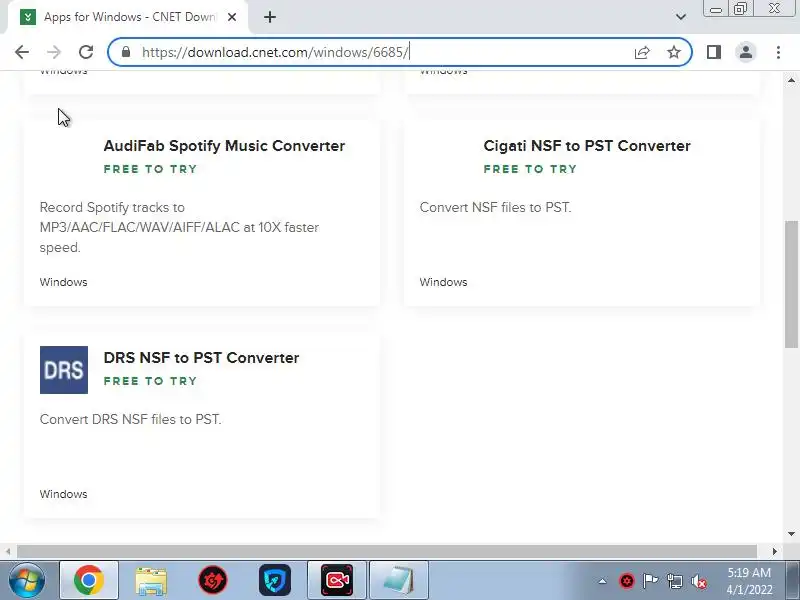Open the screen recorder taskbar app
The width and height of the screenshot is (800, 600).
[337, 581]
